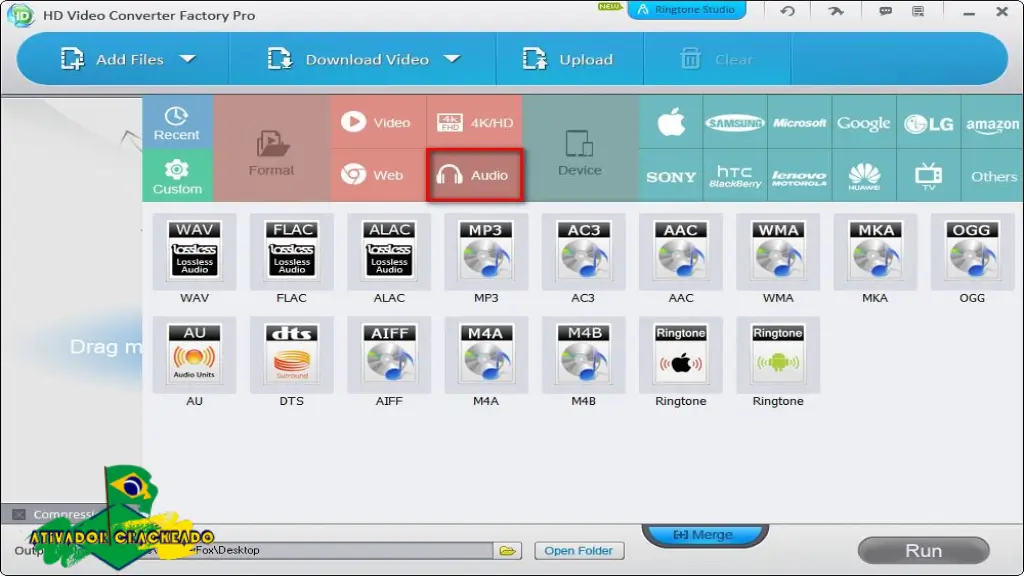Click the Open Folder button
Image resolution: width=1024 pixels, height=576 pixels.
(x=579, y=551)
